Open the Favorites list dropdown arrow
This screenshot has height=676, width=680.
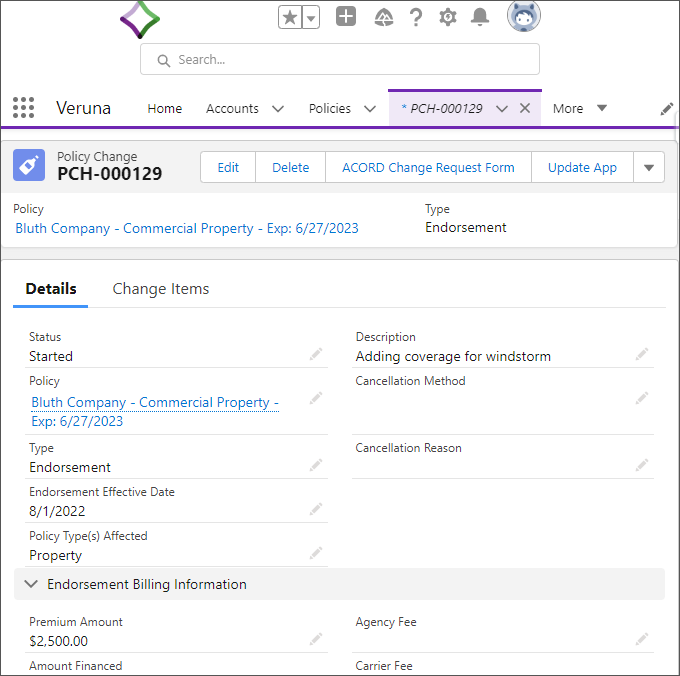[x=311, y=18]
